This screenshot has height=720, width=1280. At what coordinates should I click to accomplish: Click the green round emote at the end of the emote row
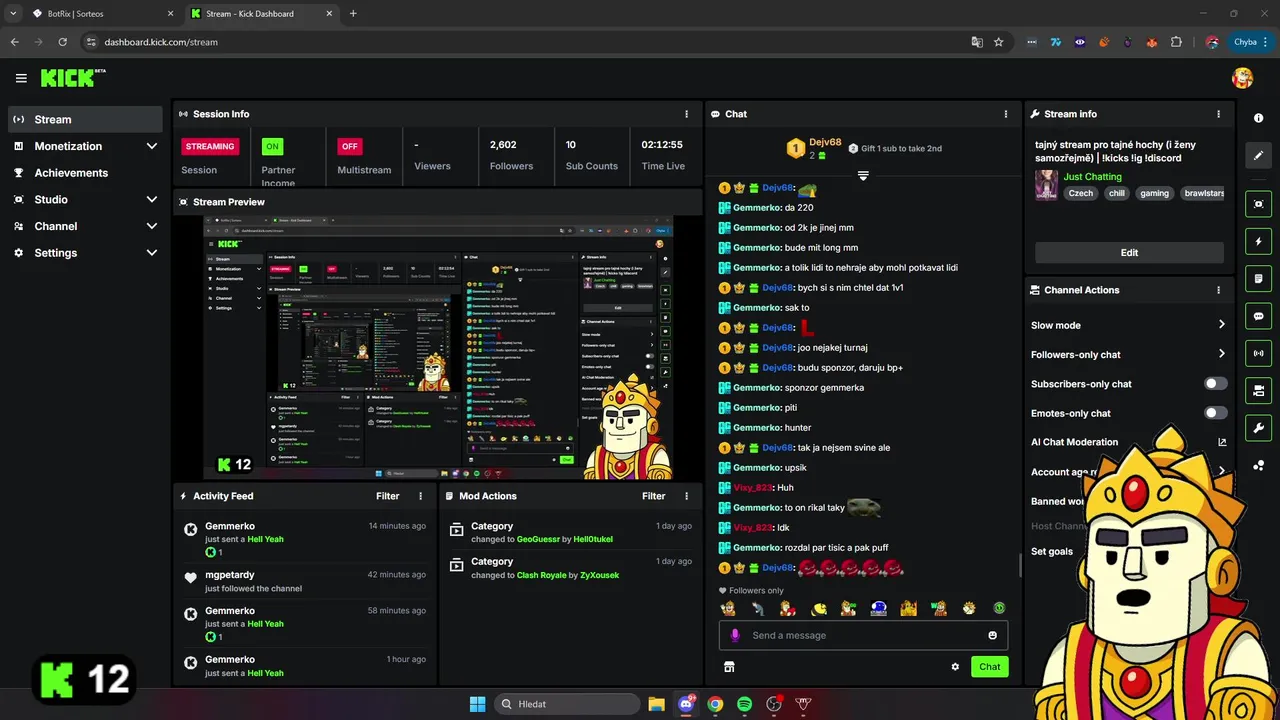pyautogui.click(x=999, y=608)
